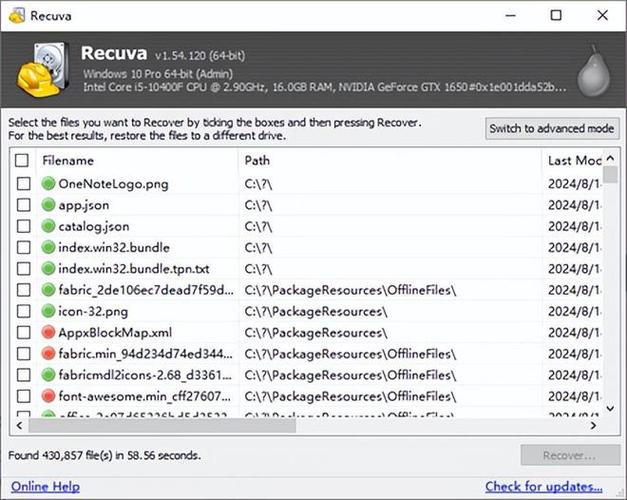Open the Online Help link
The image size is (627, 500).
[45, 486]
